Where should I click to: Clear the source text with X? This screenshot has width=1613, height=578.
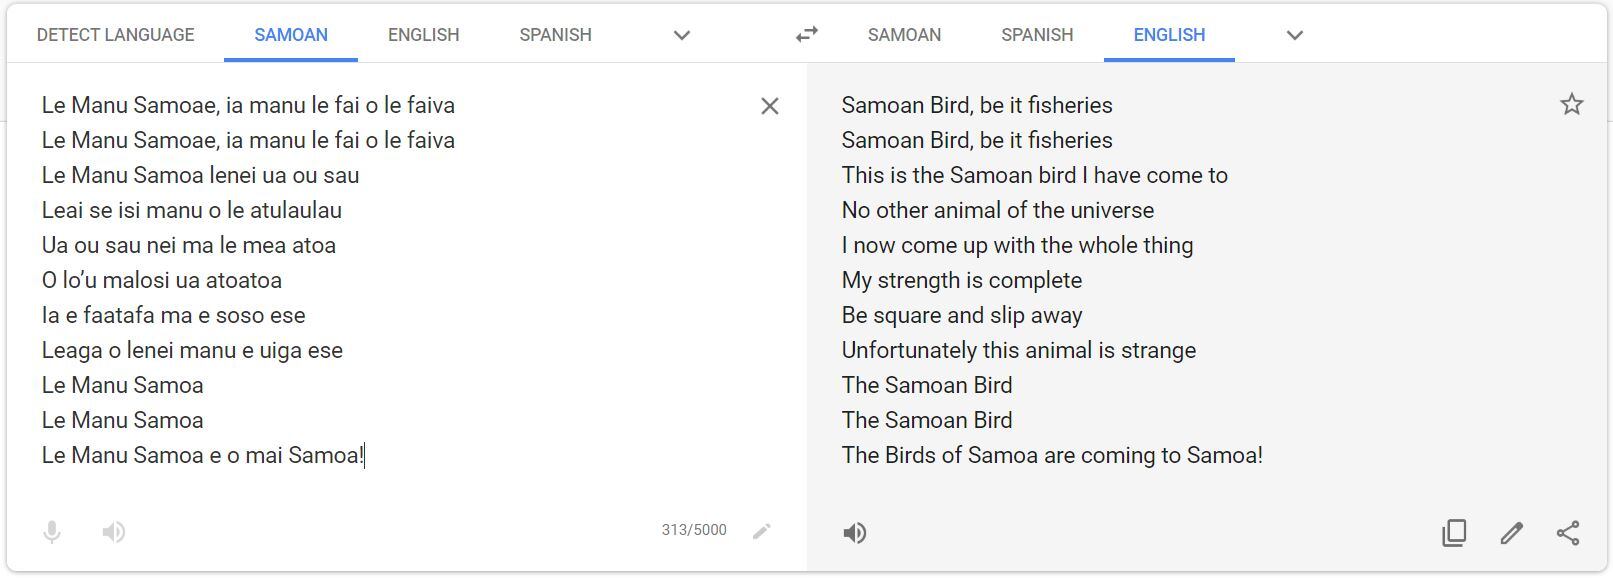pyautogui.click(x=769, y=106)
